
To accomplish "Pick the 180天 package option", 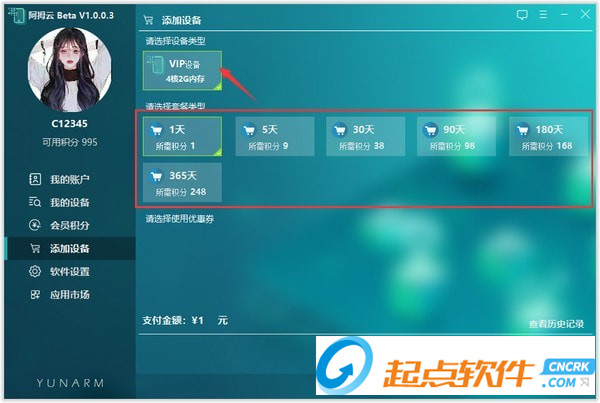I will pyautogui.click(x=548, y=137).
